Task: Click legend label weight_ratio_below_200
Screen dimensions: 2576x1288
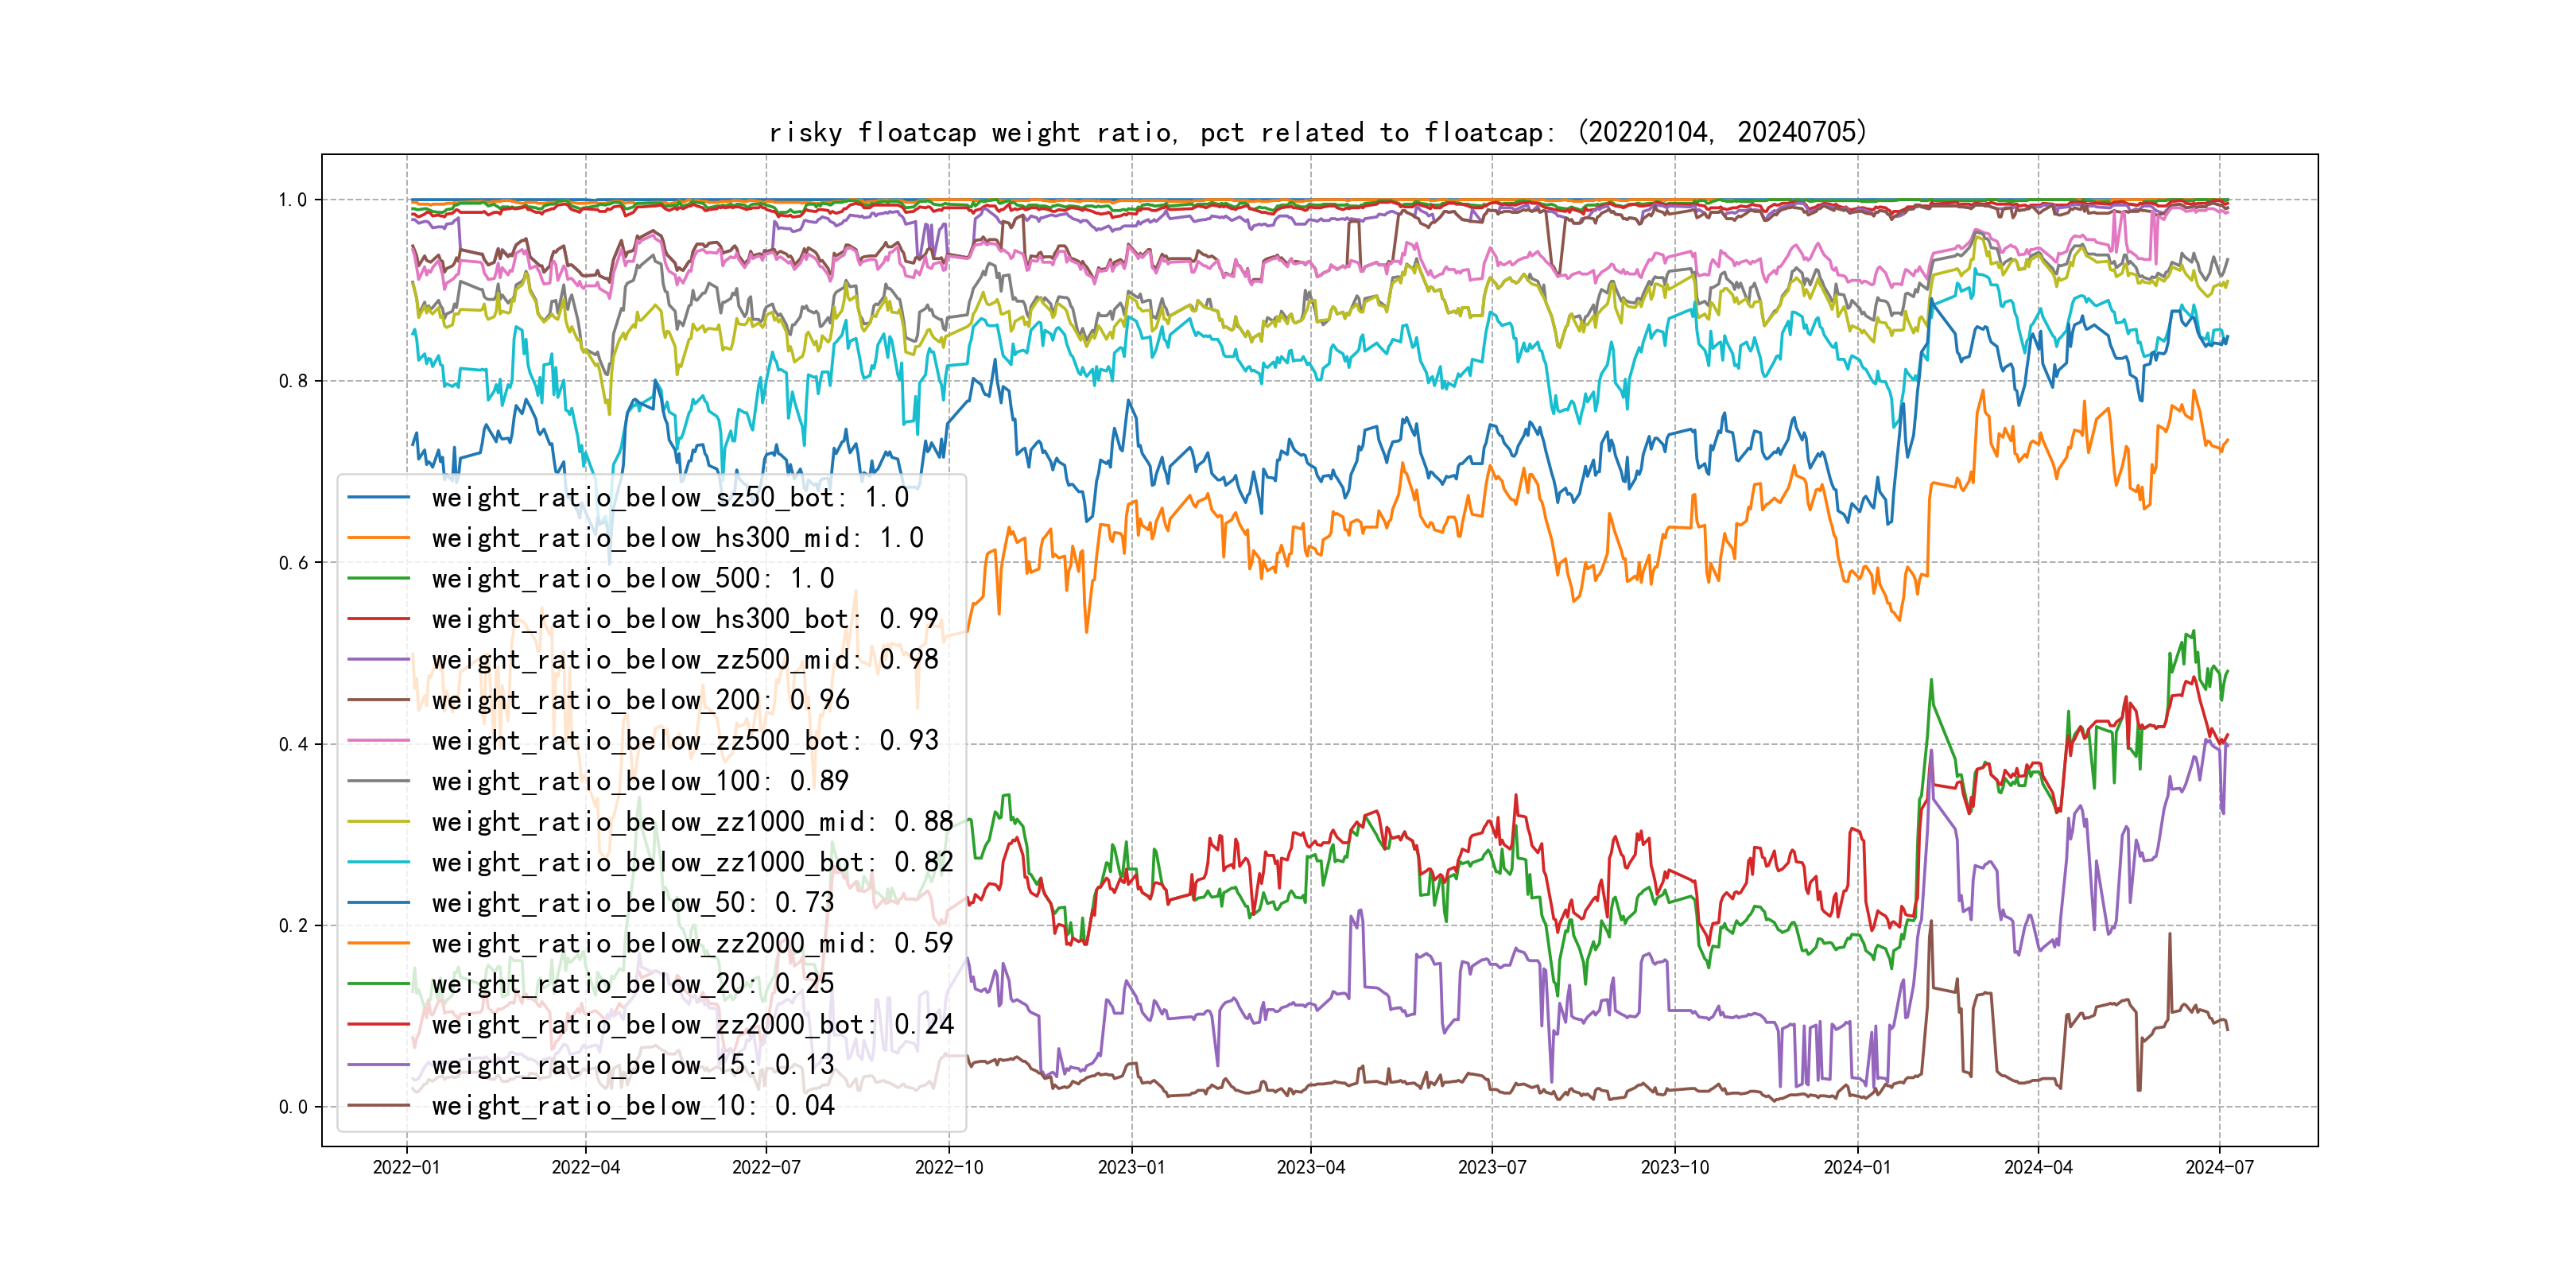Action: 640,700
